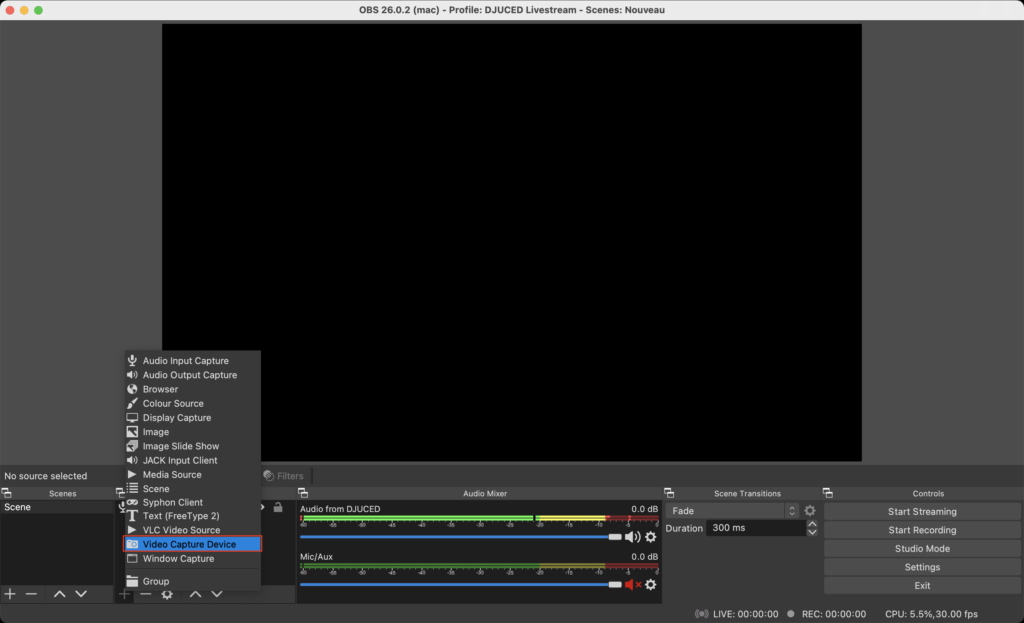Pop out the Audio Mixer dock icon

(303, 493)
